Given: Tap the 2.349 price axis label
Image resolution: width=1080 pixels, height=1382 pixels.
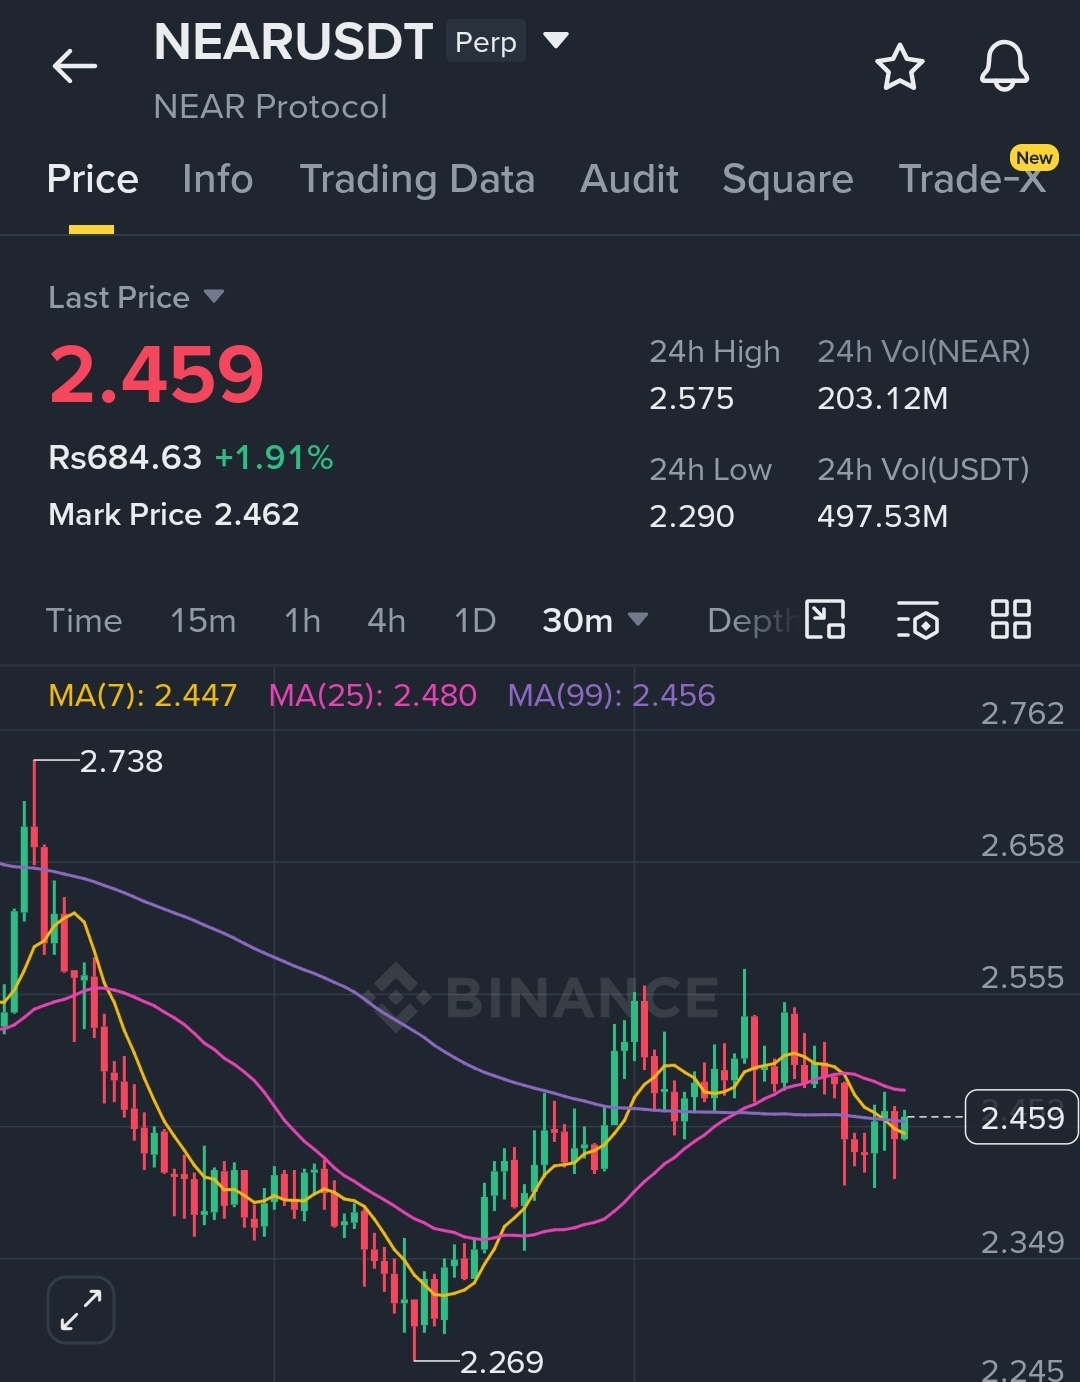Looking at the screenshot, I should [1022, 1242].
